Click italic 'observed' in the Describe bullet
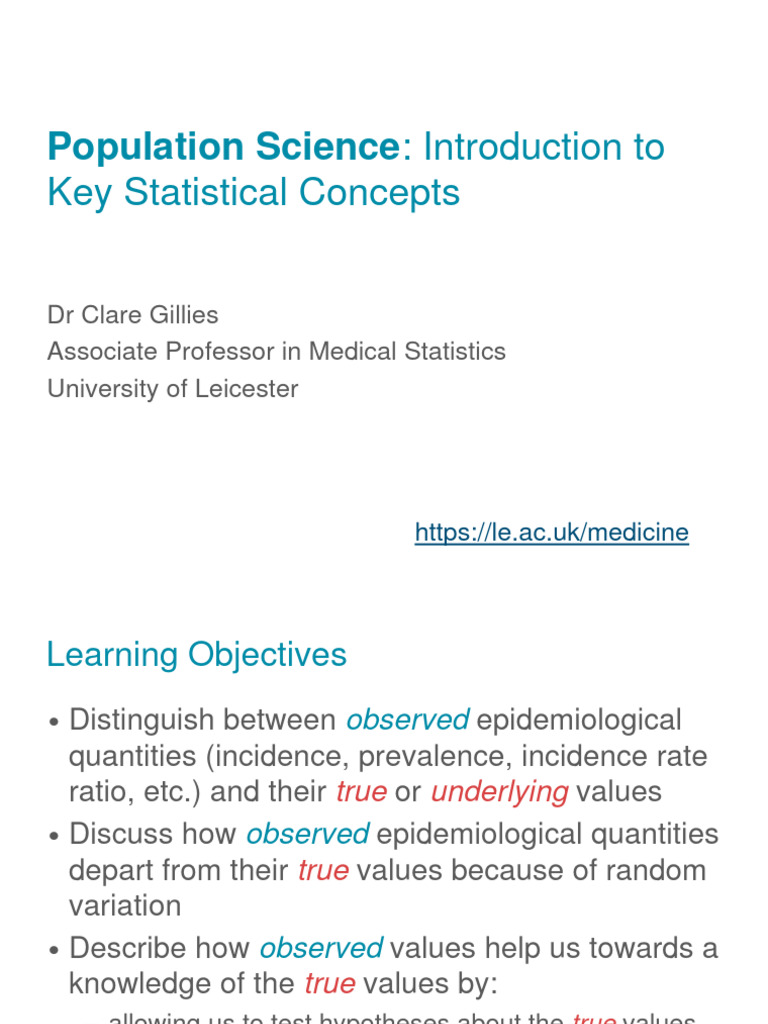 click(321, 948)
